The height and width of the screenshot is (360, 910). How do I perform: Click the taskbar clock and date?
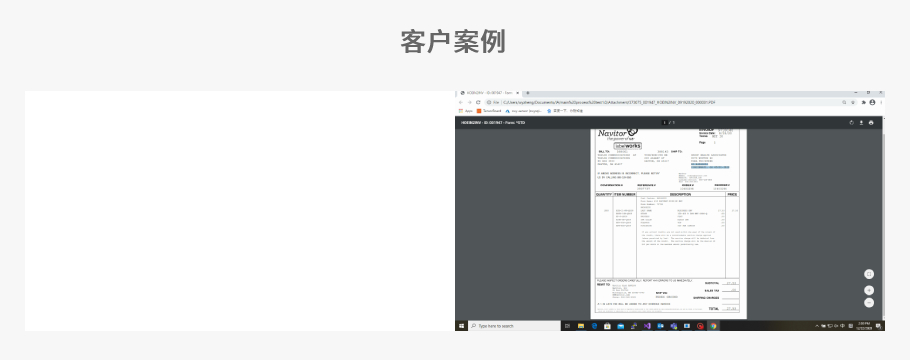click(864, 326)
